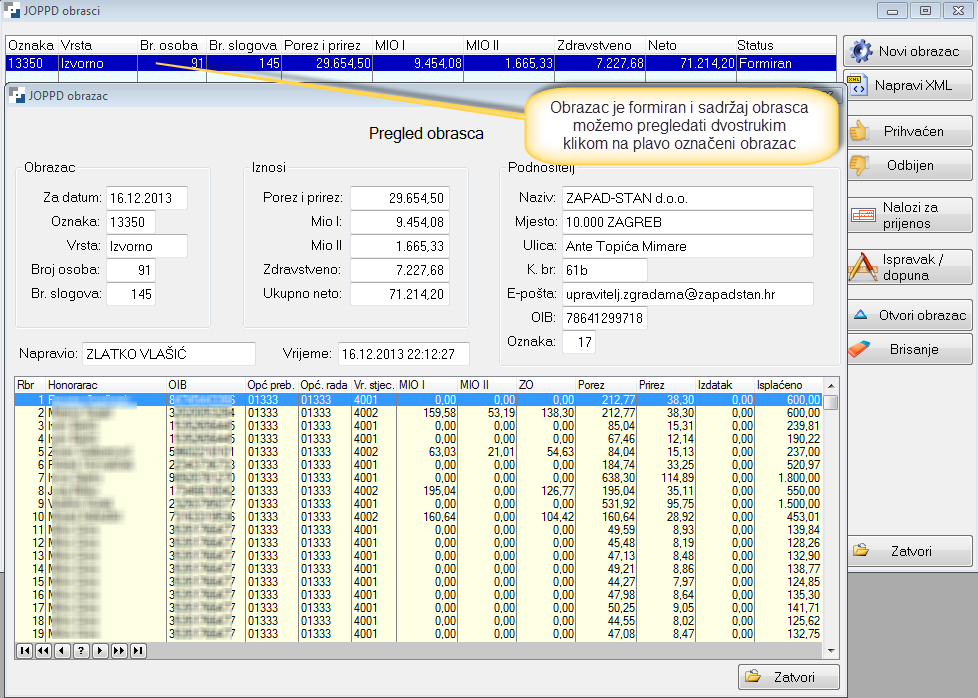Click into the E-pošta field
Screen dimensions: 978x698
coord(685,293)
